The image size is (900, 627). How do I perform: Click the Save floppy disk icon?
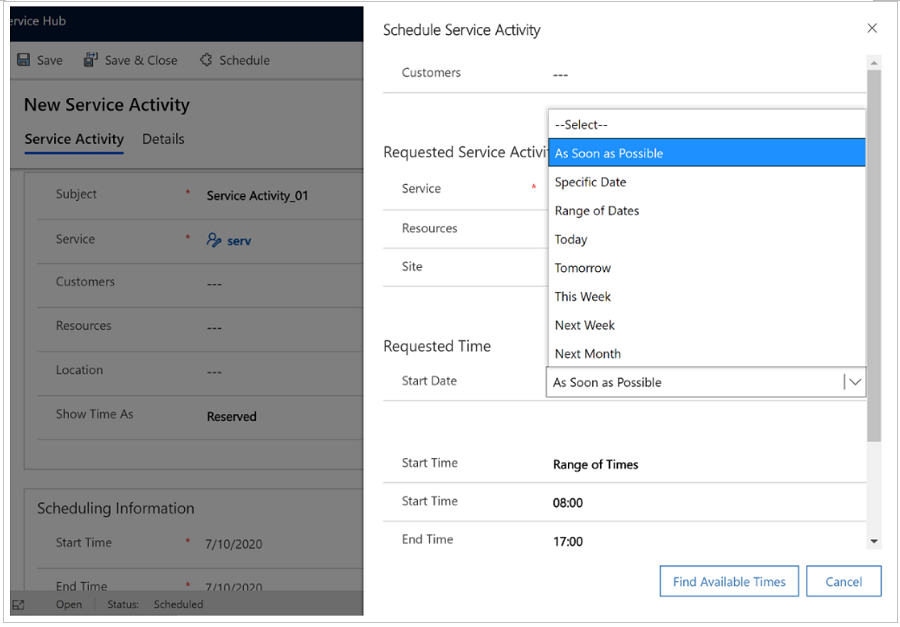tap(24, 60)
